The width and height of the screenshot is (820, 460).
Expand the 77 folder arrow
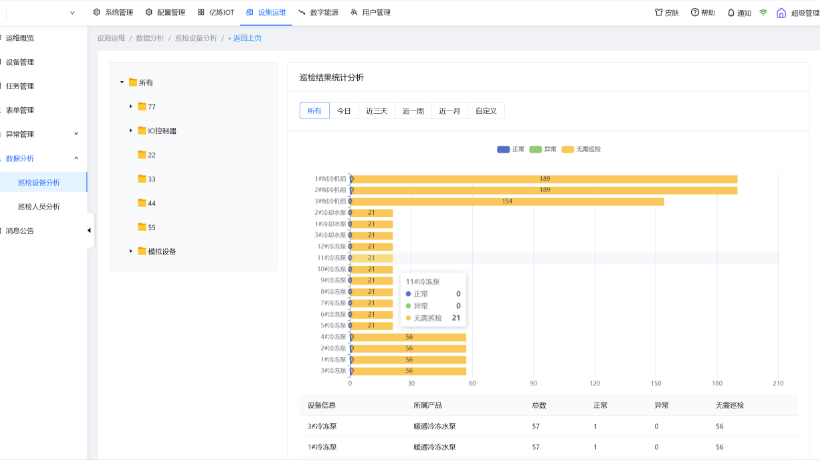131,106
